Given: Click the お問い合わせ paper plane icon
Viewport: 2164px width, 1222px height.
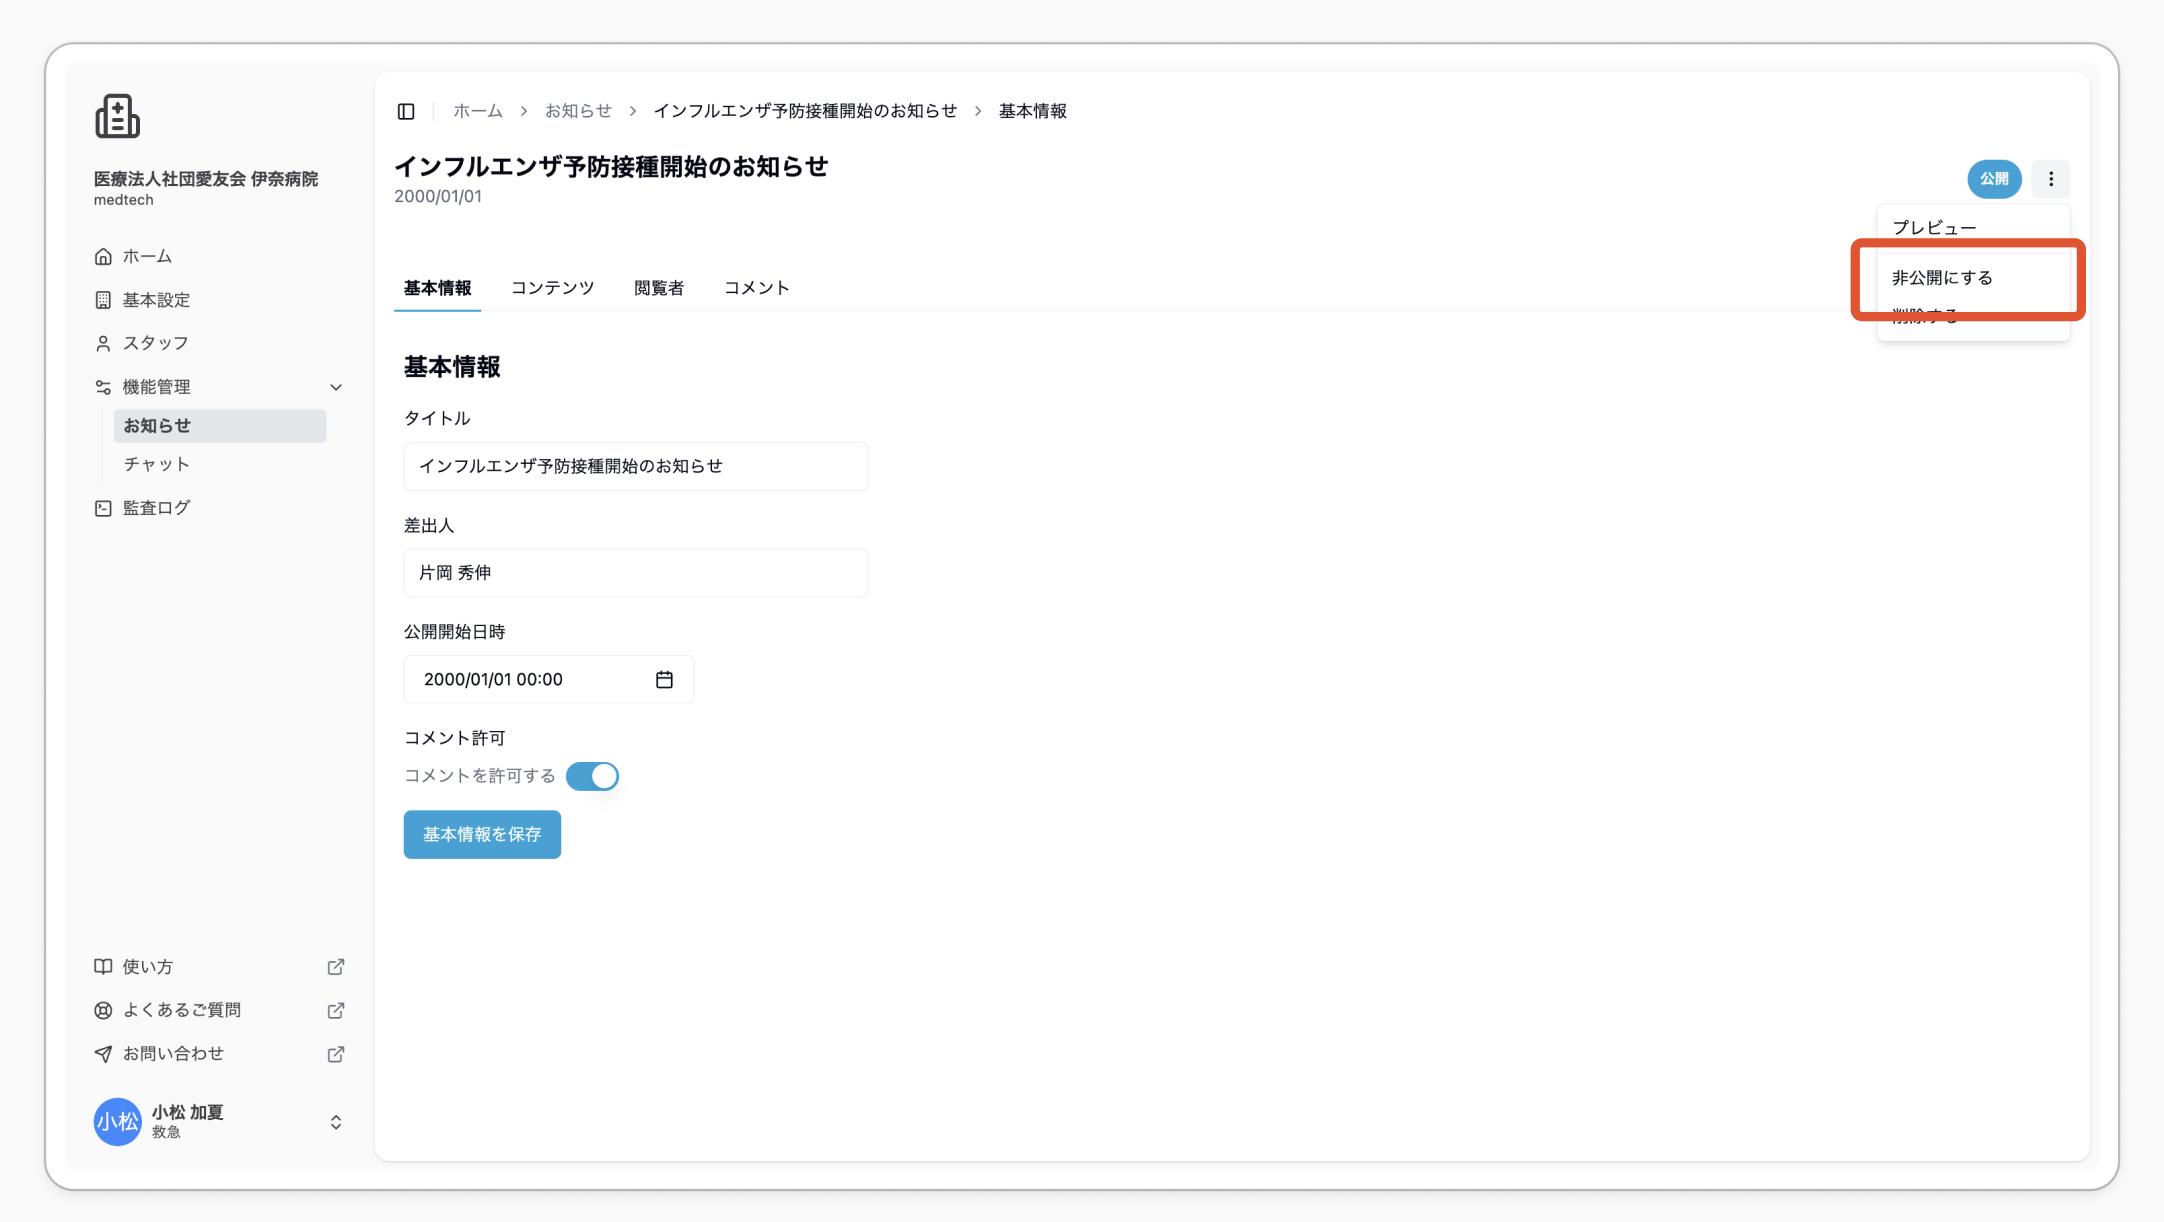Looking at the screenshot, I should point(103,1054).
